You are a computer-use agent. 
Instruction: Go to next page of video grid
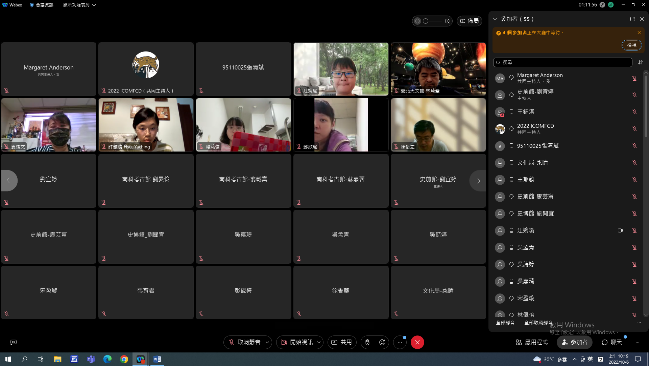[478, 181]
